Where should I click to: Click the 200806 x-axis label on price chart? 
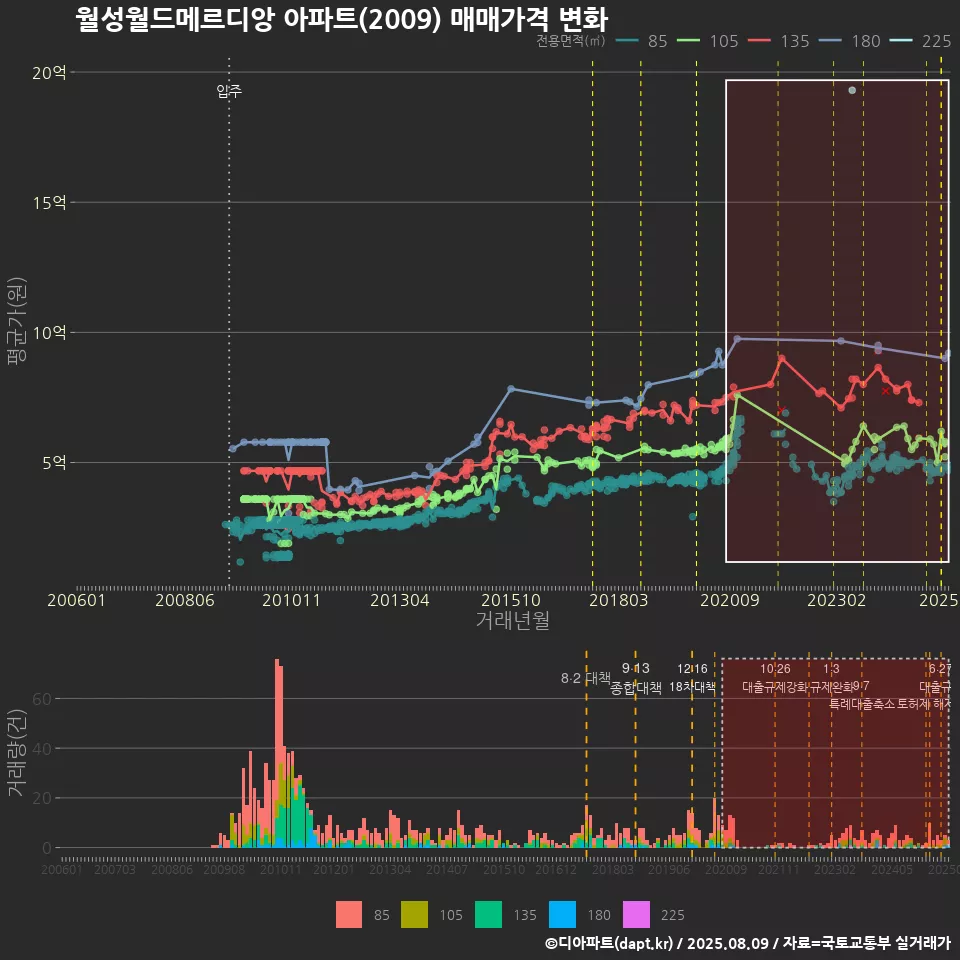pyautogui.click(x=184, y=600)
